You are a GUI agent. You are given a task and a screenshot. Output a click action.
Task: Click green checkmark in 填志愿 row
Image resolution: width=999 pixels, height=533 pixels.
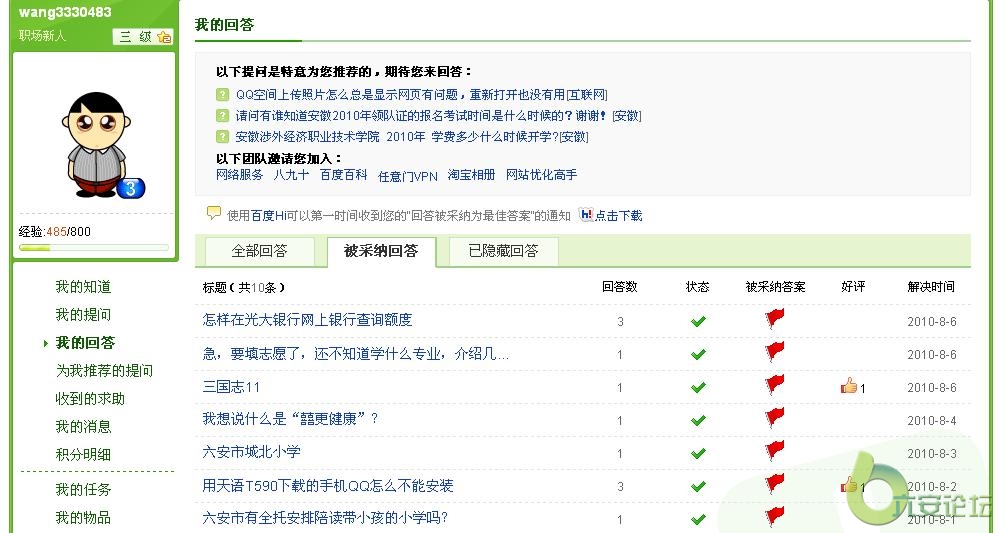coord(698,354)
